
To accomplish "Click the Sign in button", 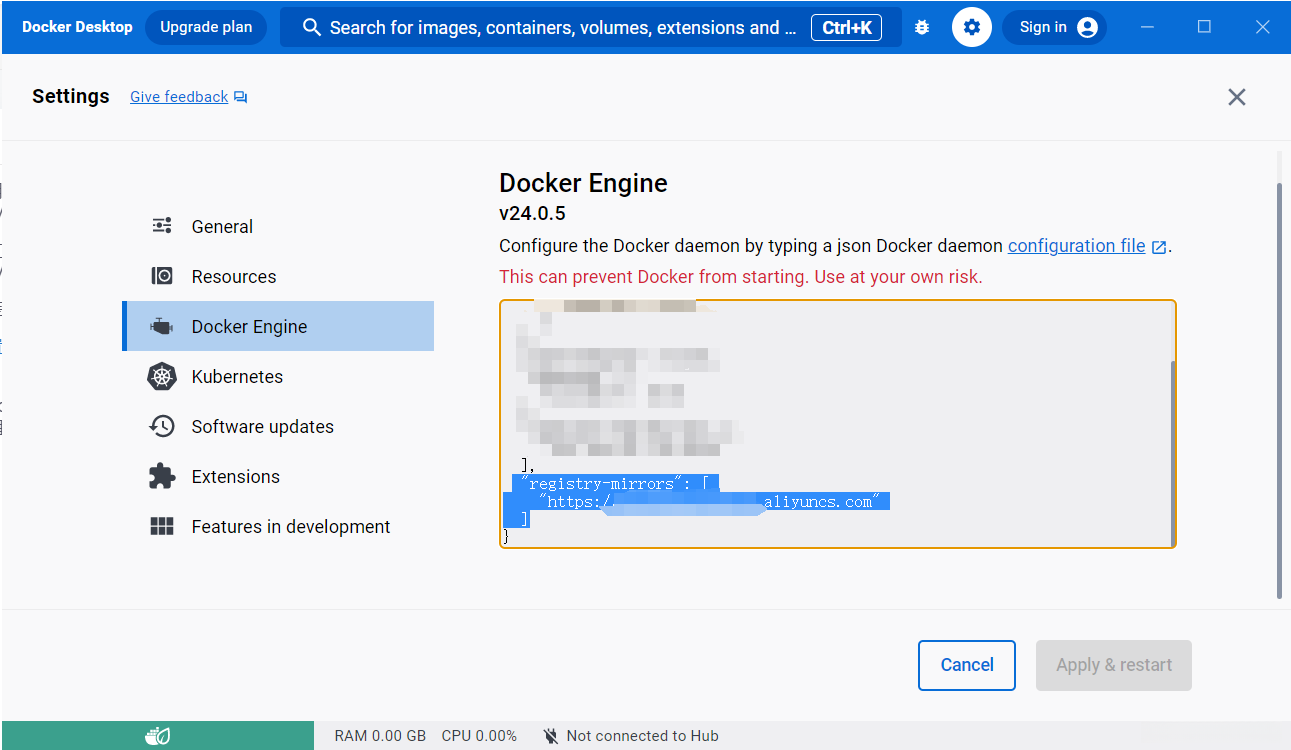I will (x=1057, y=28).
